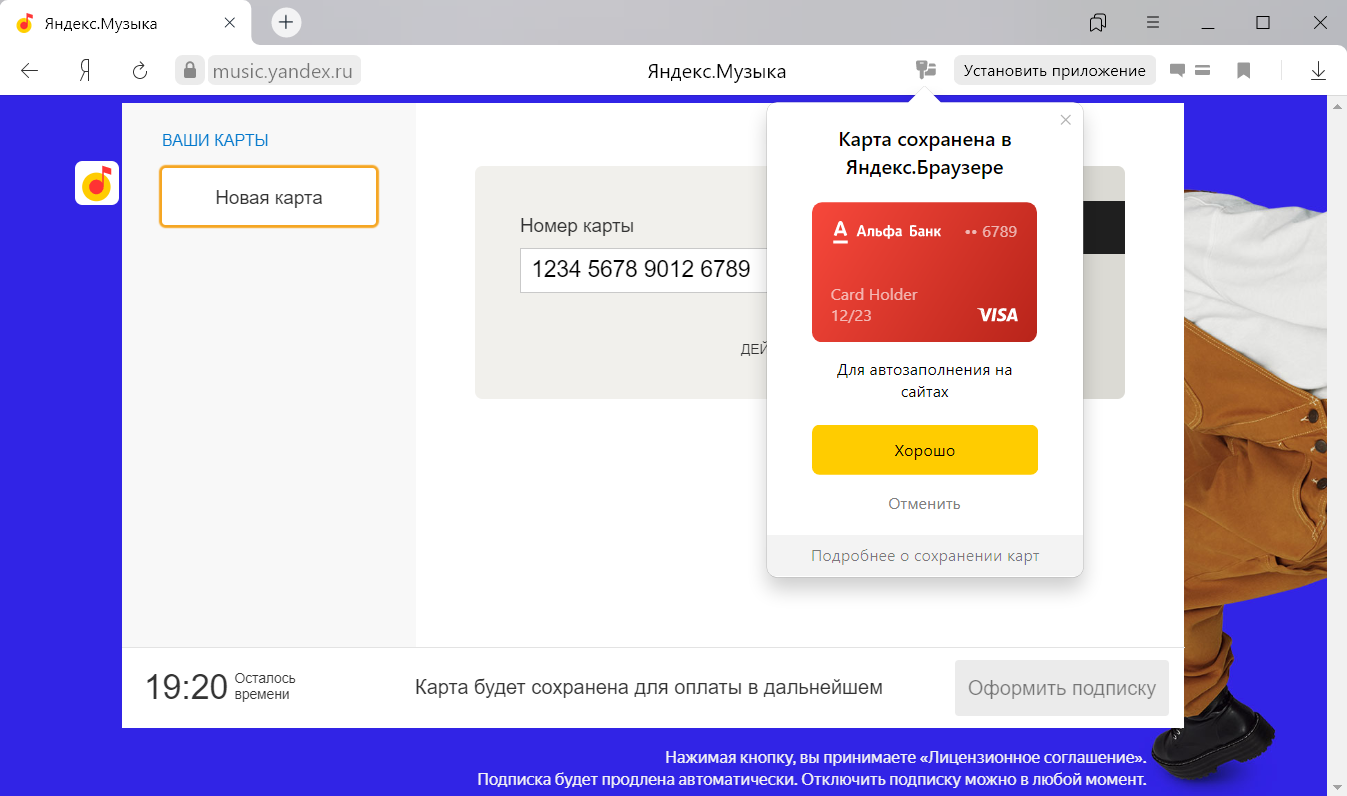Click Отменить in the popup

[924, 504]
